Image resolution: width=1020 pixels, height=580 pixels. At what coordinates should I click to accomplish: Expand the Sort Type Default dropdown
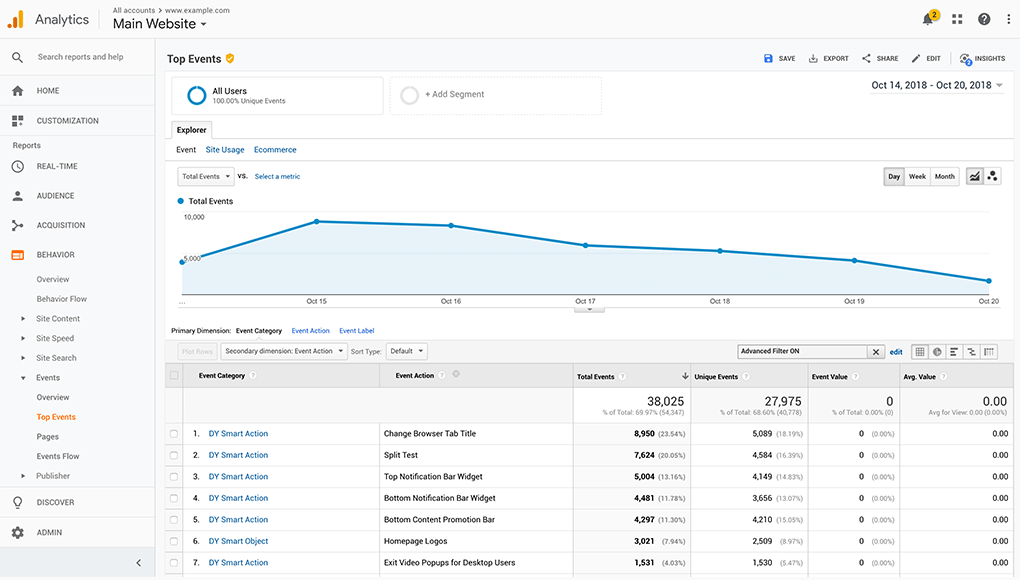(406, 351)
